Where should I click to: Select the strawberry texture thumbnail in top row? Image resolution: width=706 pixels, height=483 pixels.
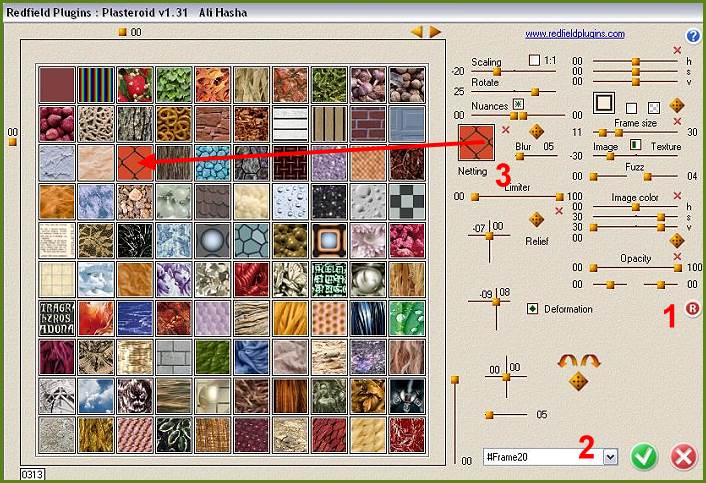[135, 83]
